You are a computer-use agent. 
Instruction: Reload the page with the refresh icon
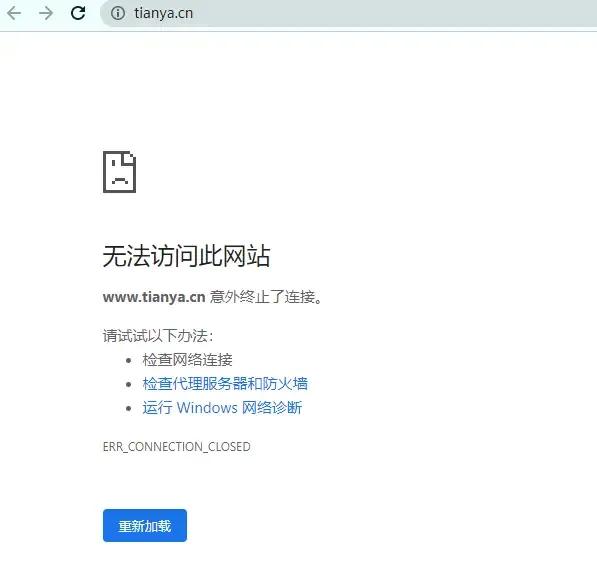[x=78, y=13]
